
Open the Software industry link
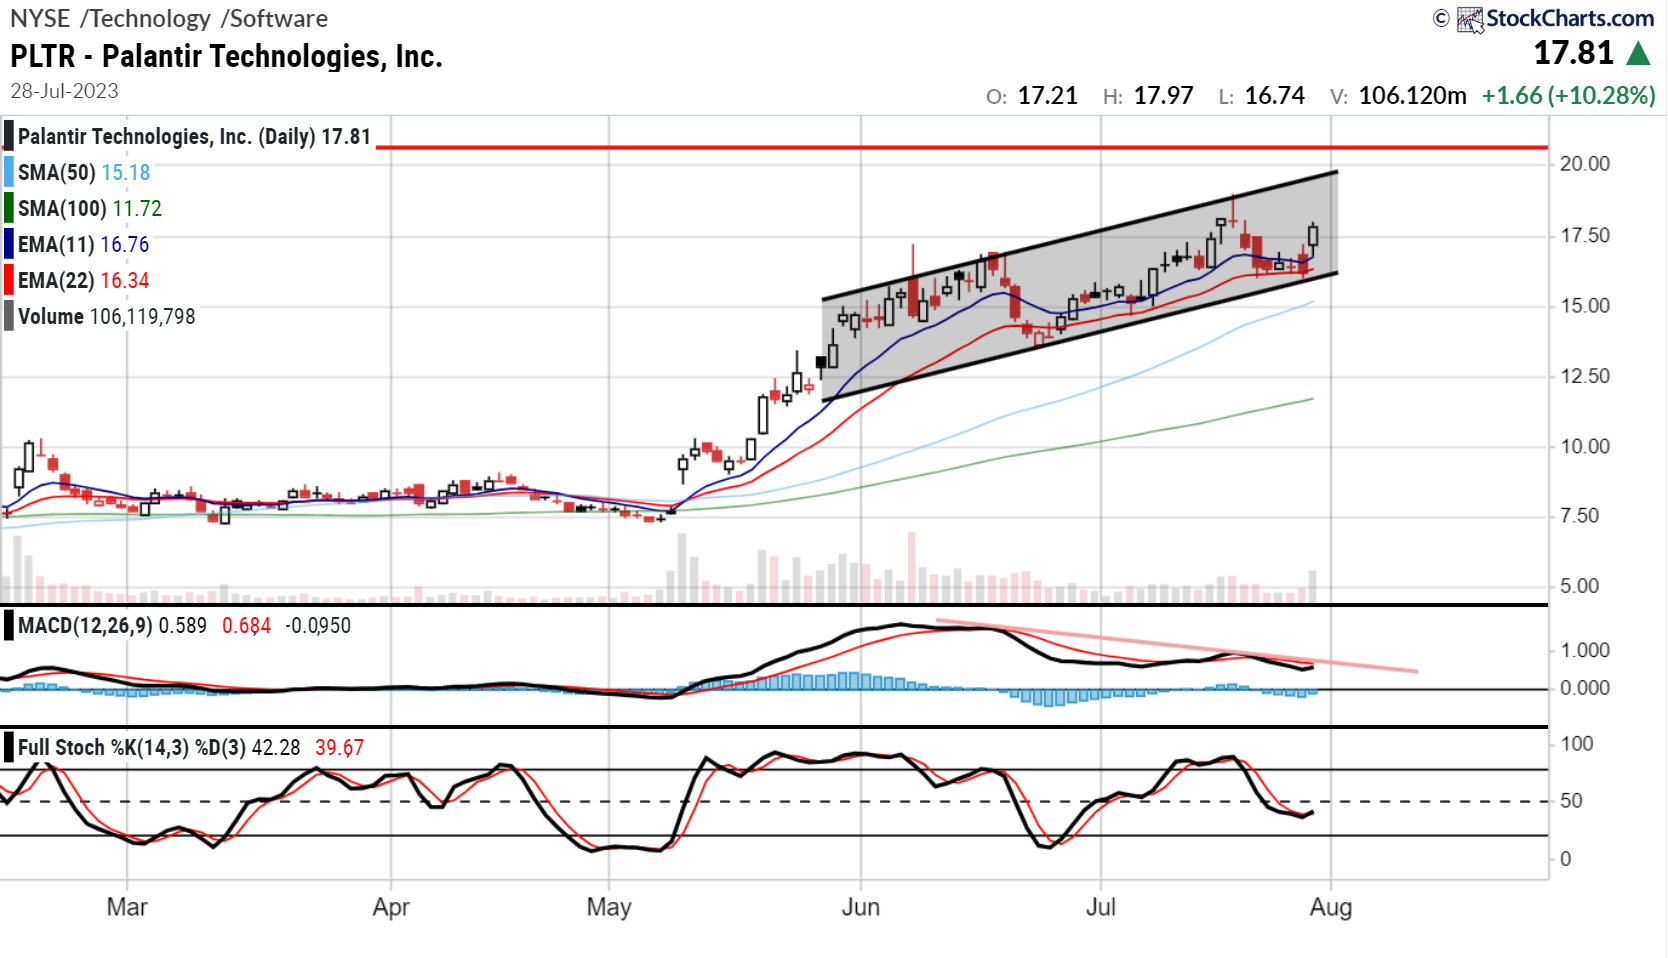click(272, 17)
